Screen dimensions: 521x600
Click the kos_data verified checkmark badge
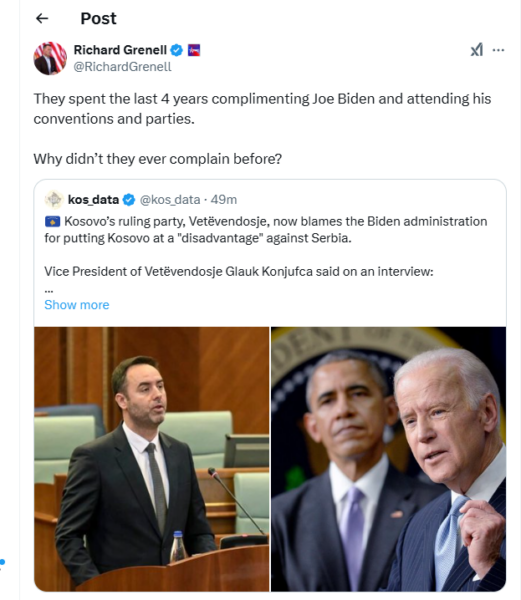[x=129, y=200]
